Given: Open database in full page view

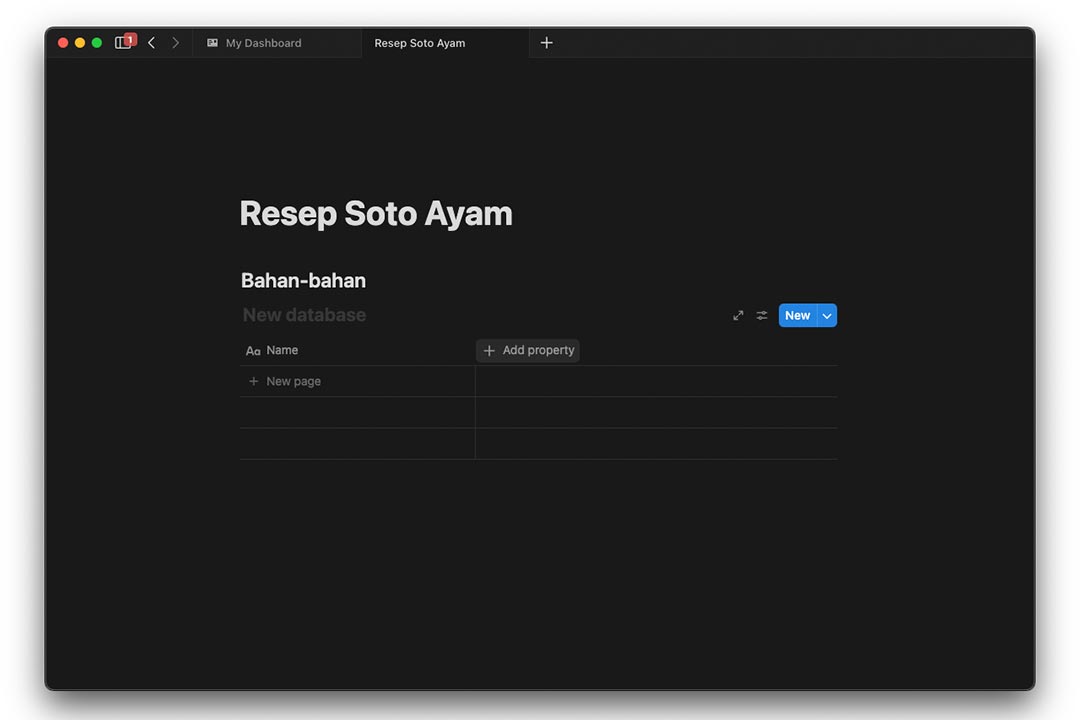Looking at the screenshot, I should pyautogui.click(x=738, y=316).
